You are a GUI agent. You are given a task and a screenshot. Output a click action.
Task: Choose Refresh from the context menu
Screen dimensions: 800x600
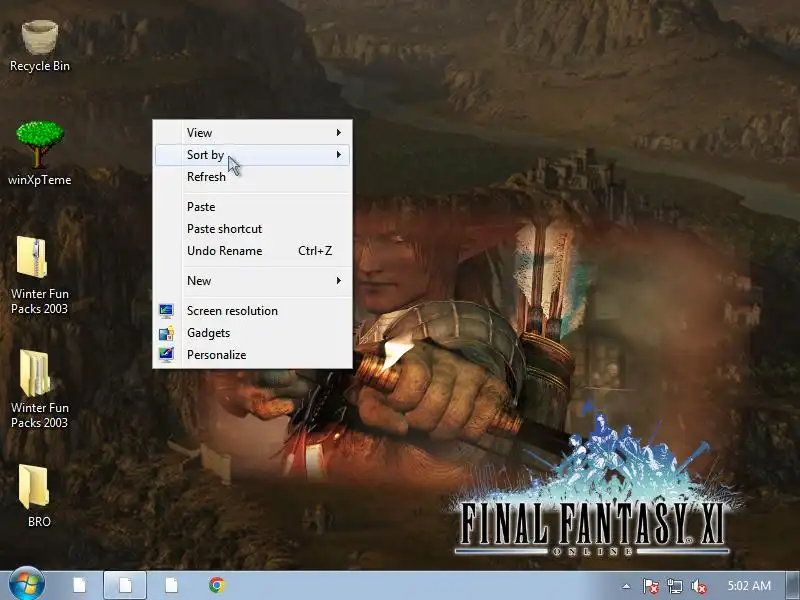coord(253,177)
